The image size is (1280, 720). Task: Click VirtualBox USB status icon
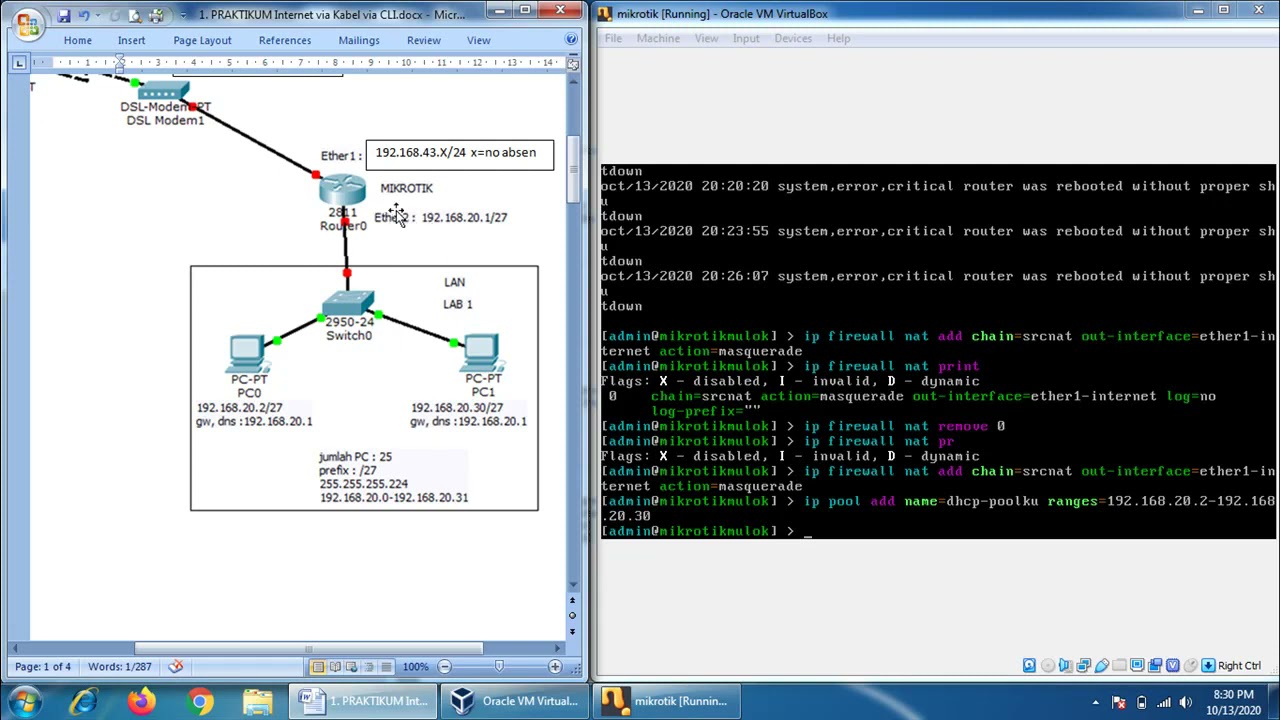1101,666
